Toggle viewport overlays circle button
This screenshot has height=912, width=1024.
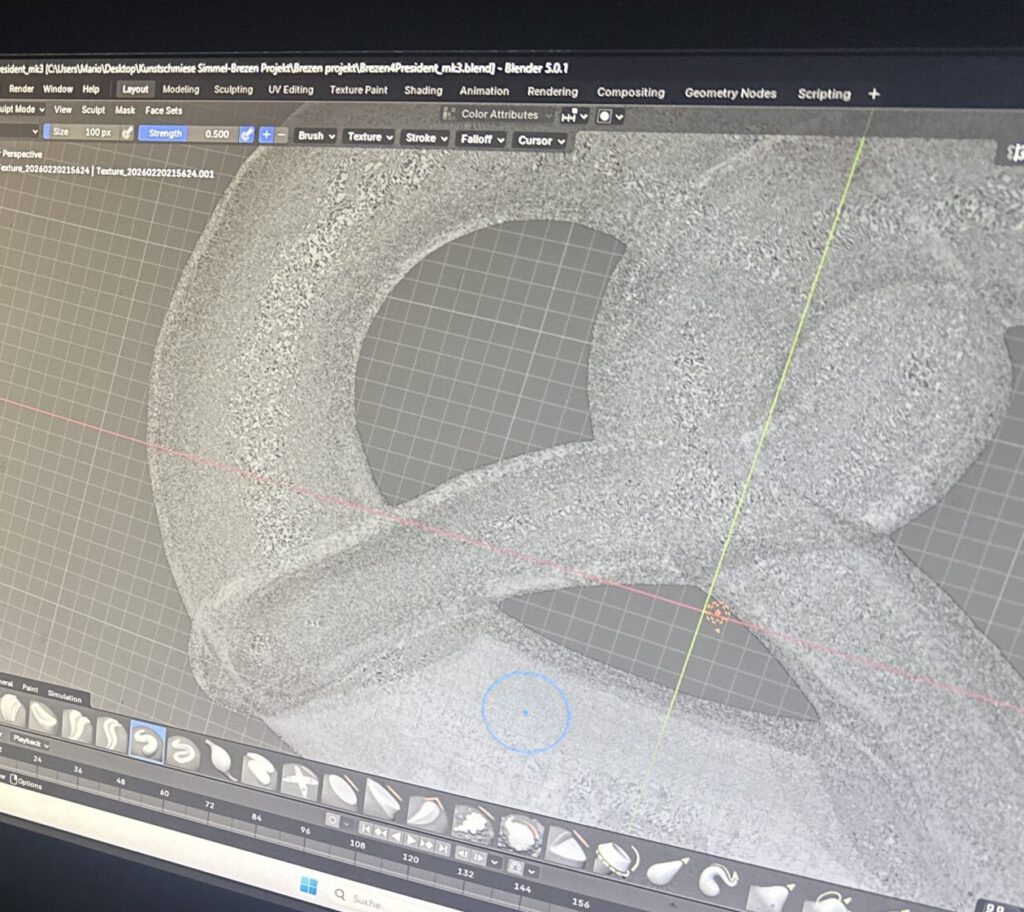click(605, 116)
